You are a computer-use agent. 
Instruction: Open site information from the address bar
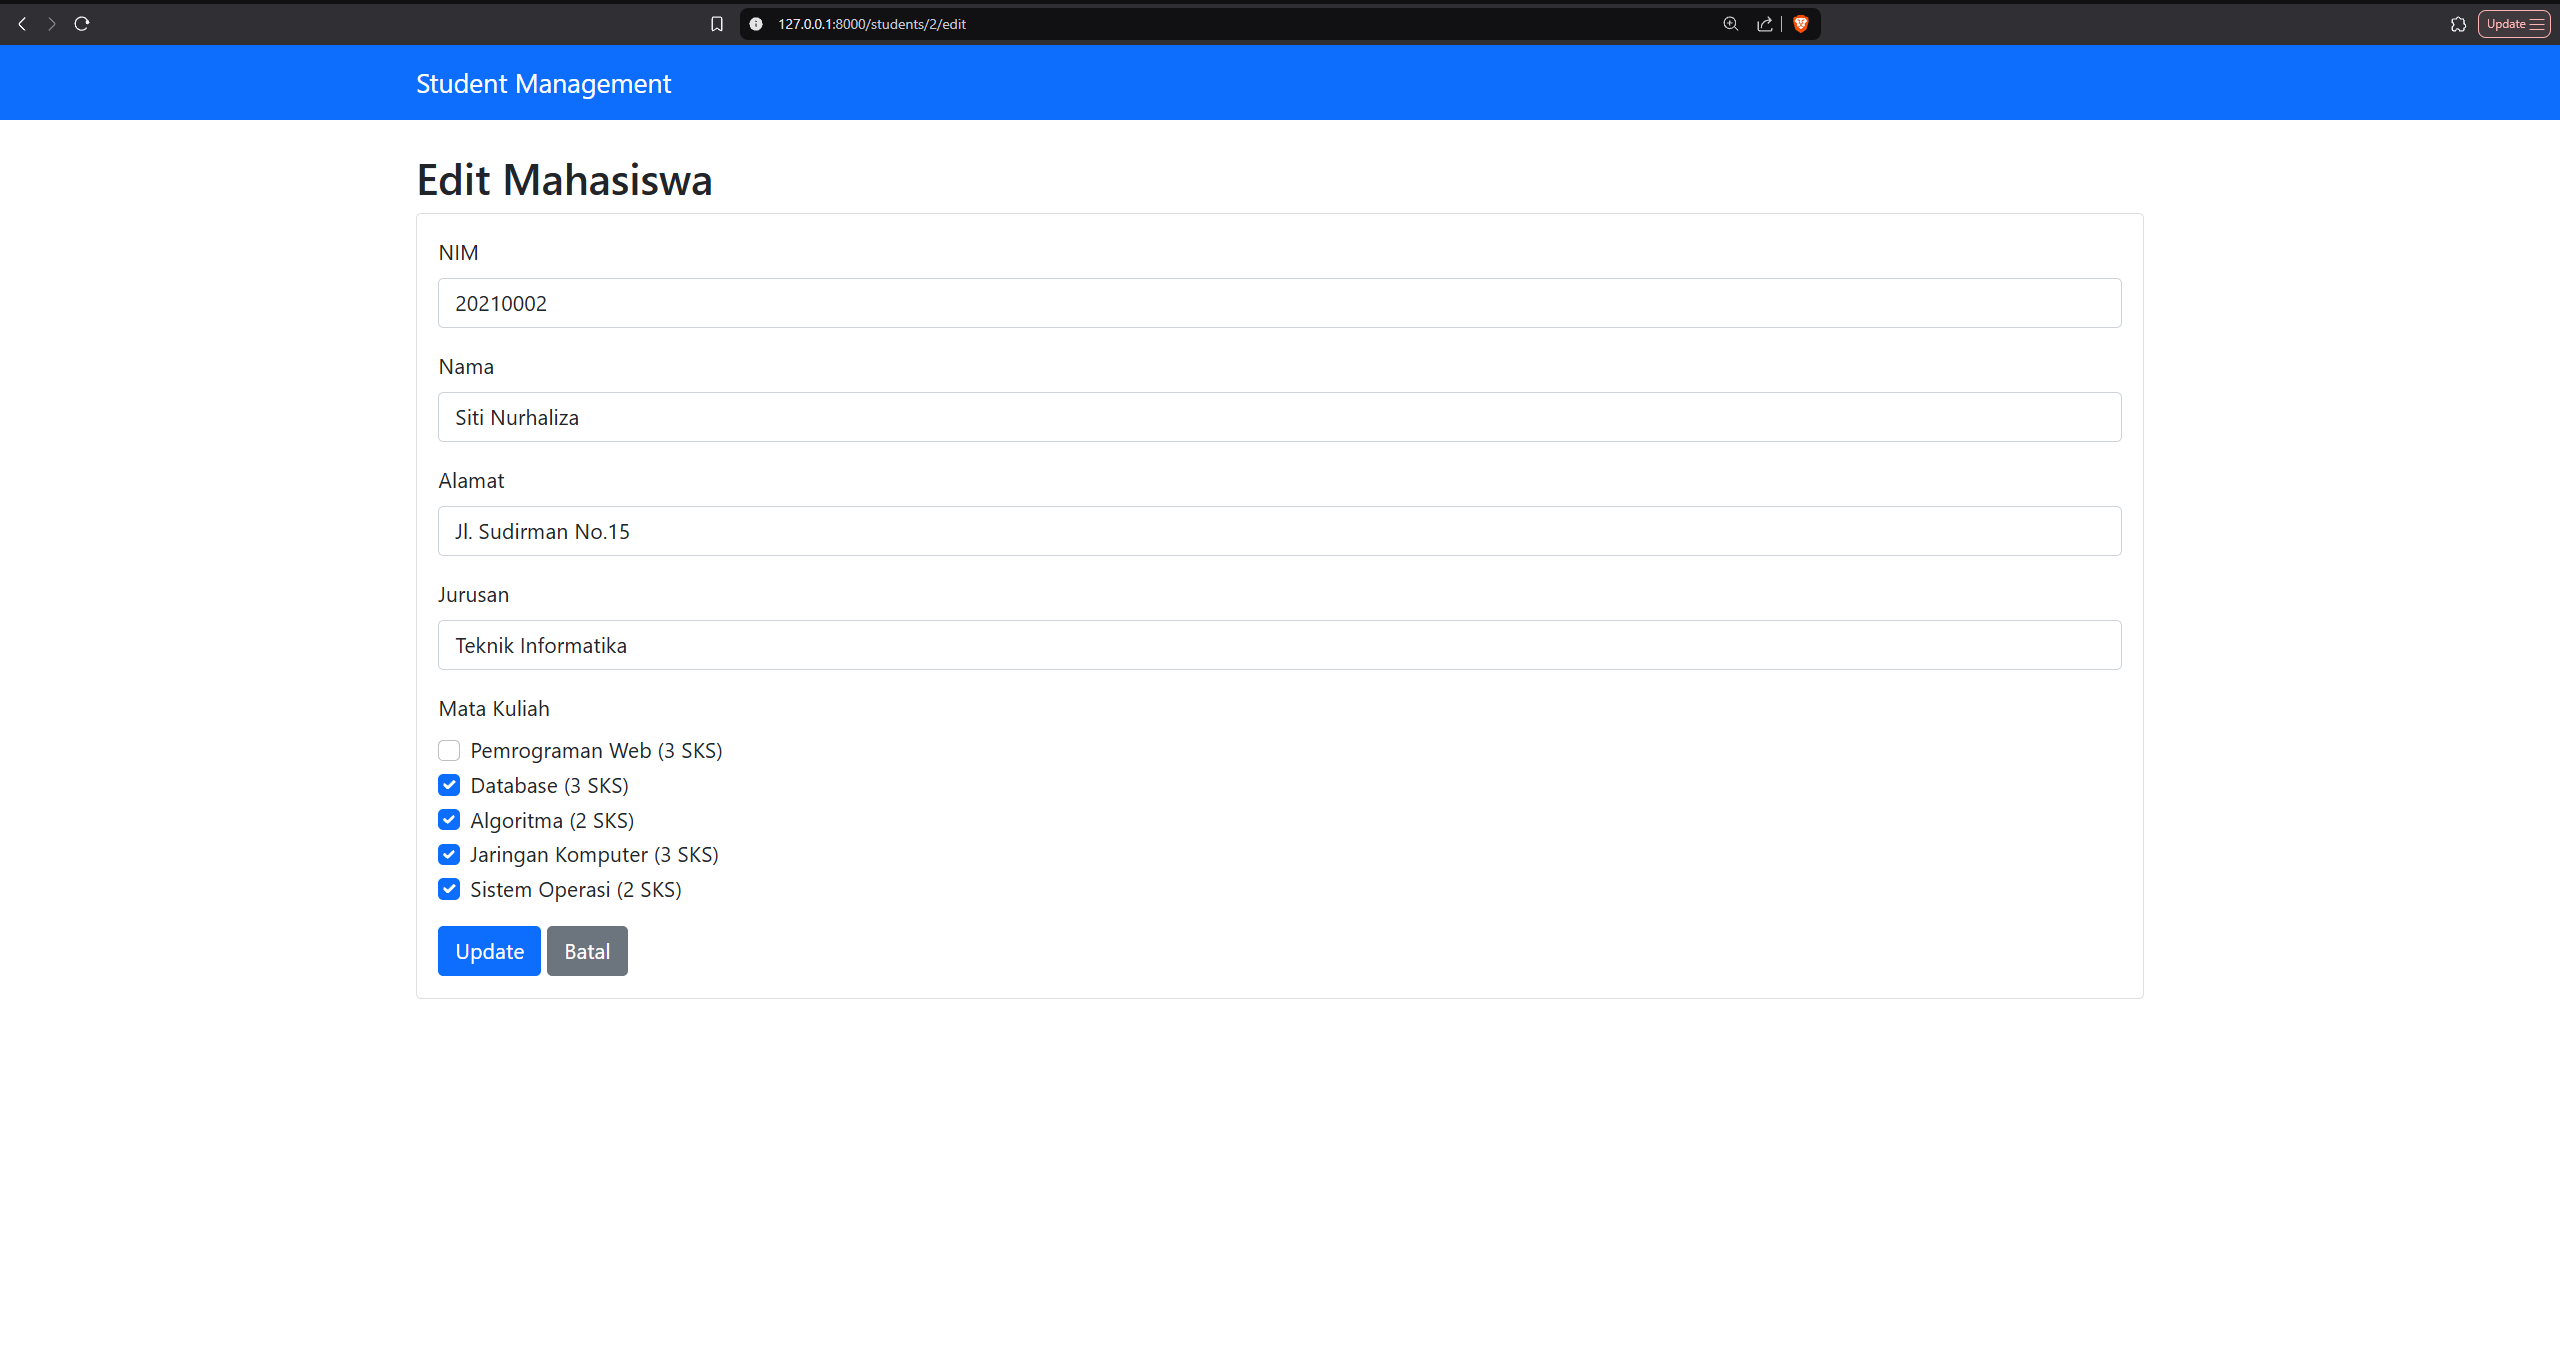tap(755, 23)
